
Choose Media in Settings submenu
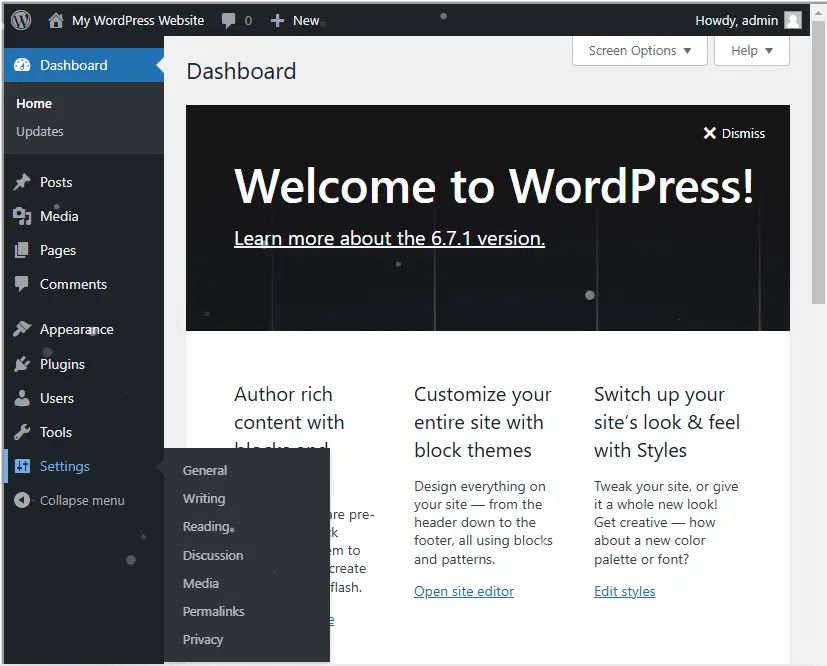(201, 583)
